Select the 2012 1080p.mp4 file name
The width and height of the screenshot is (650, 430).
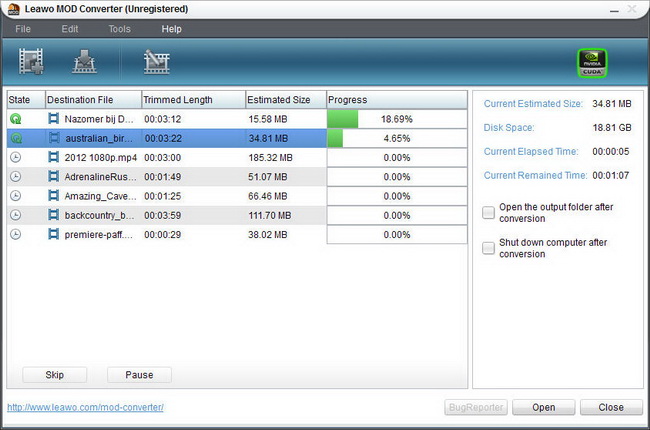101,158
